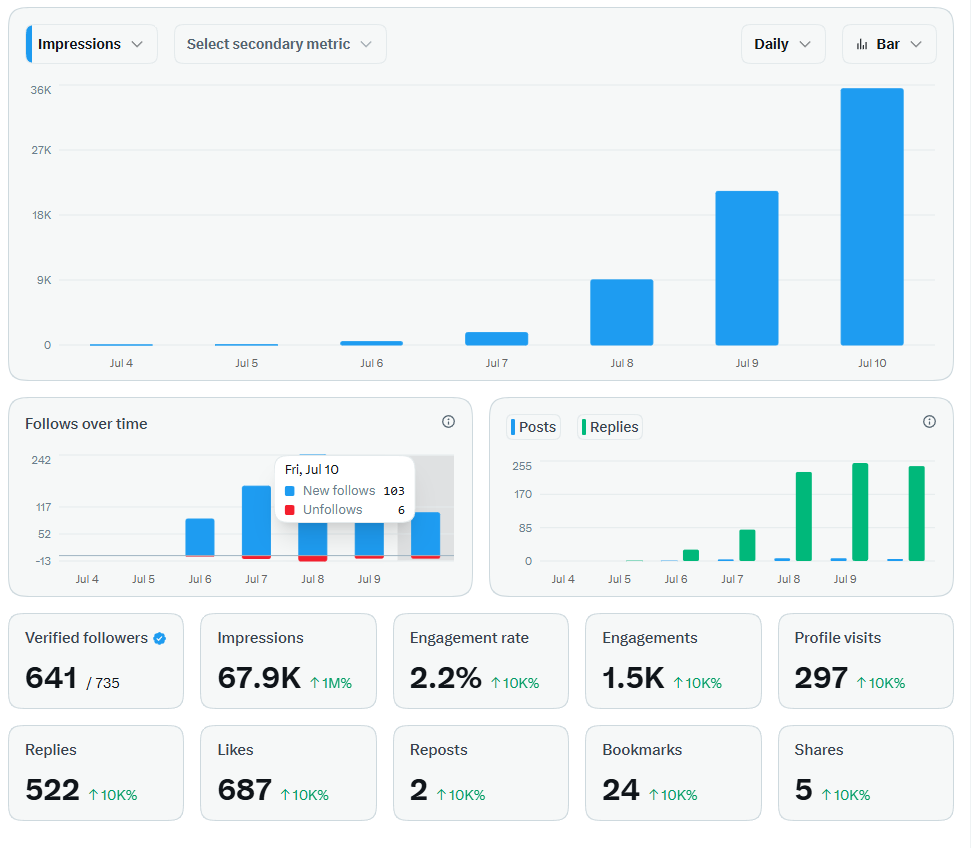
Task: Click the 10K% increase indicator on Likes
Action: tap(304, 795)
